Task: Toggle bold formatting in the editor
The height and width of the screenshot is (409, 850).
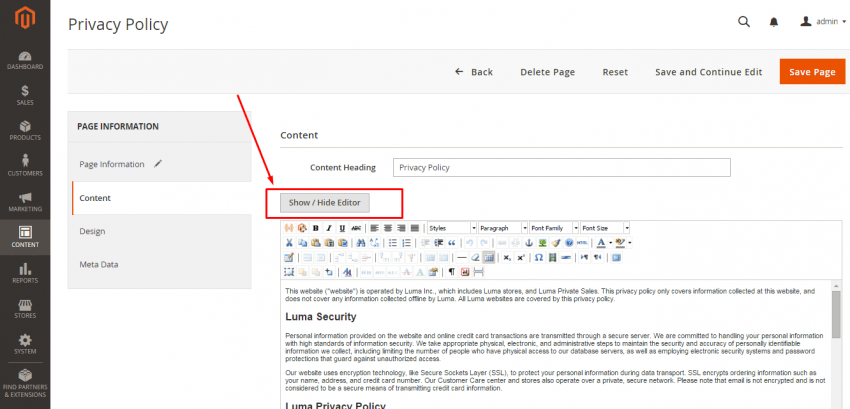Action: coord(315,228)
